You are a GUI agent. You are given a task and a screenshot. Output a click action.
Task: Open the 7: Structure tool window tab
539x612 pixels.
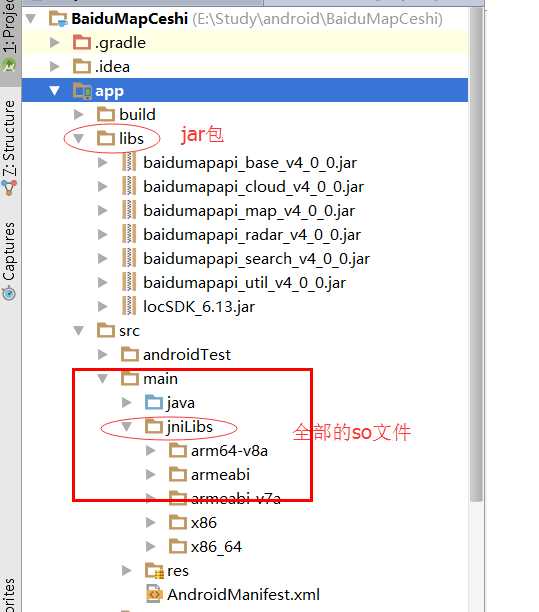[9, 147]
